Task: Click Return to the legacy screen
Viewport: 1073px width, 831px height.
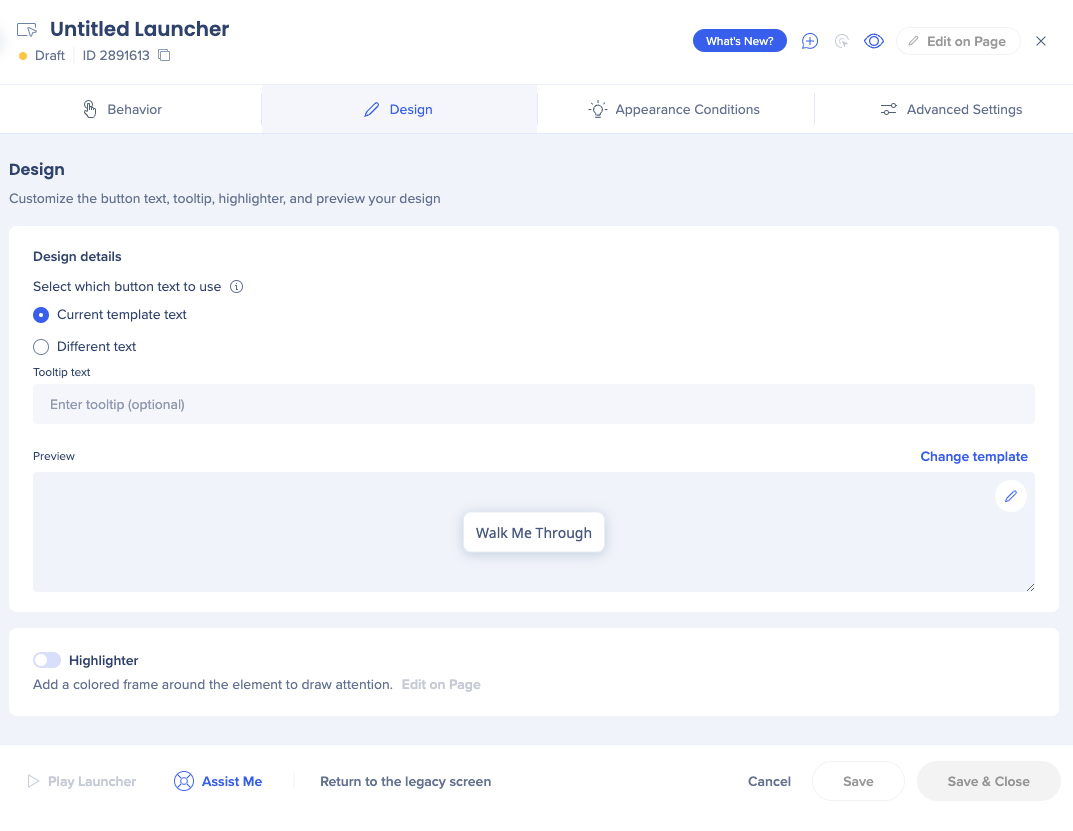Action: (406, 782)
